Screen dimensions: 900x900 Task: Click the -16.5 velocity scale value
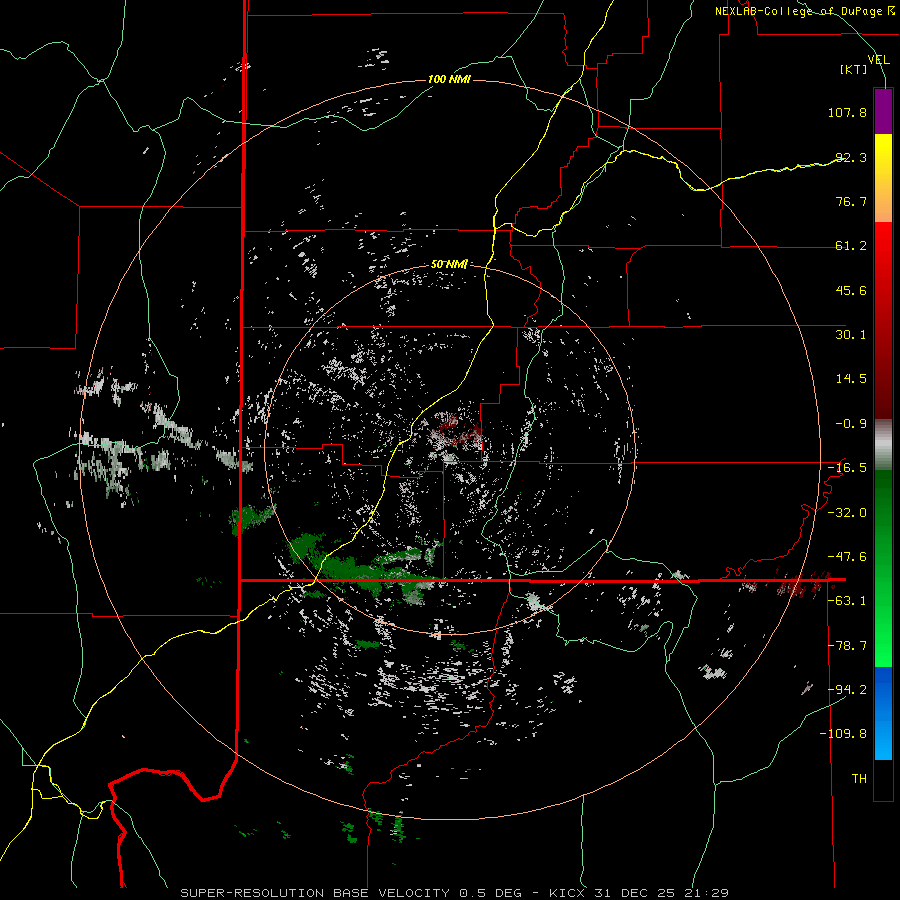tap(847, 468)
